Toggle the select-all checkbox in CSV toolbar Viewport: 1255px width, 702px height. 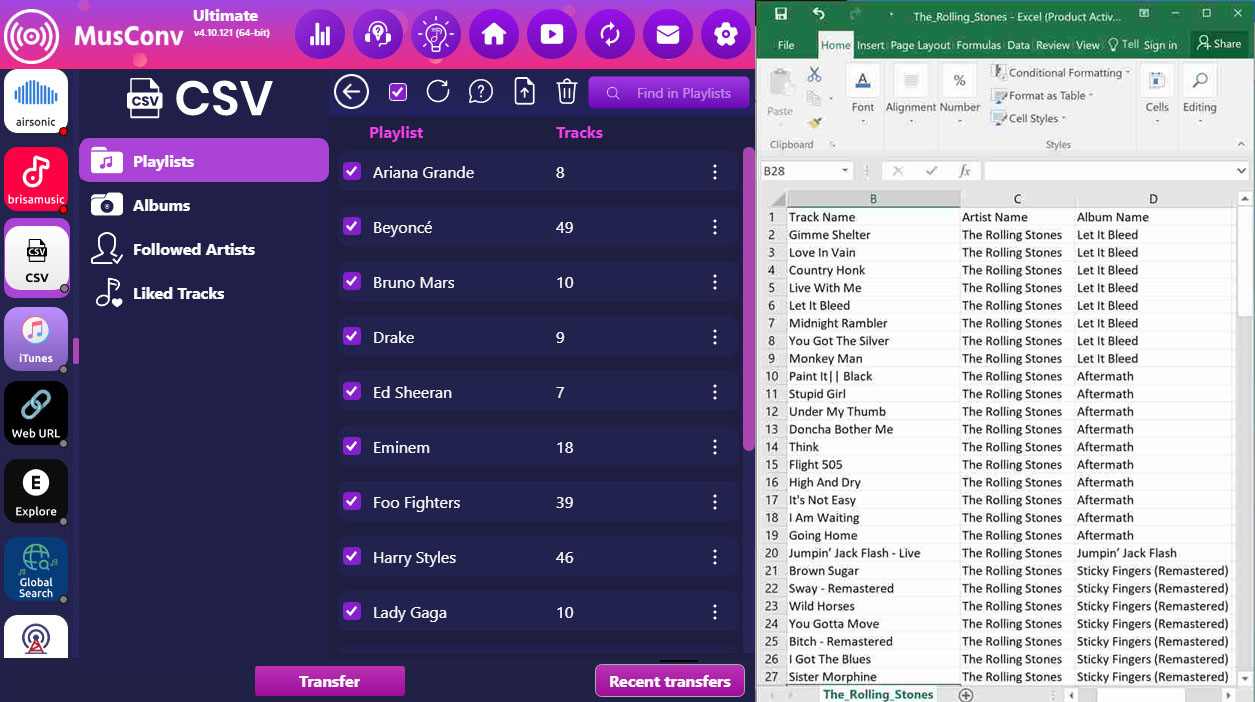(x=398, y=92)
